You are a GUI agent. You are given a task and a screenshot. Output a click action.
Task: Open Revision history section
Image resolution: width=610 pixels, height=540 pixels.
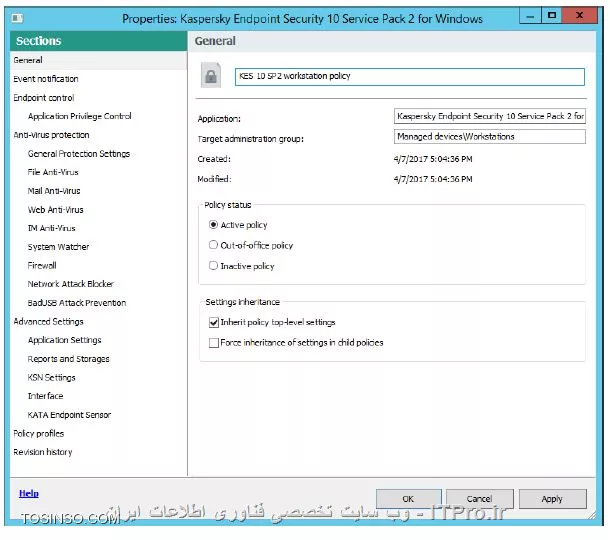coord(43,452)
